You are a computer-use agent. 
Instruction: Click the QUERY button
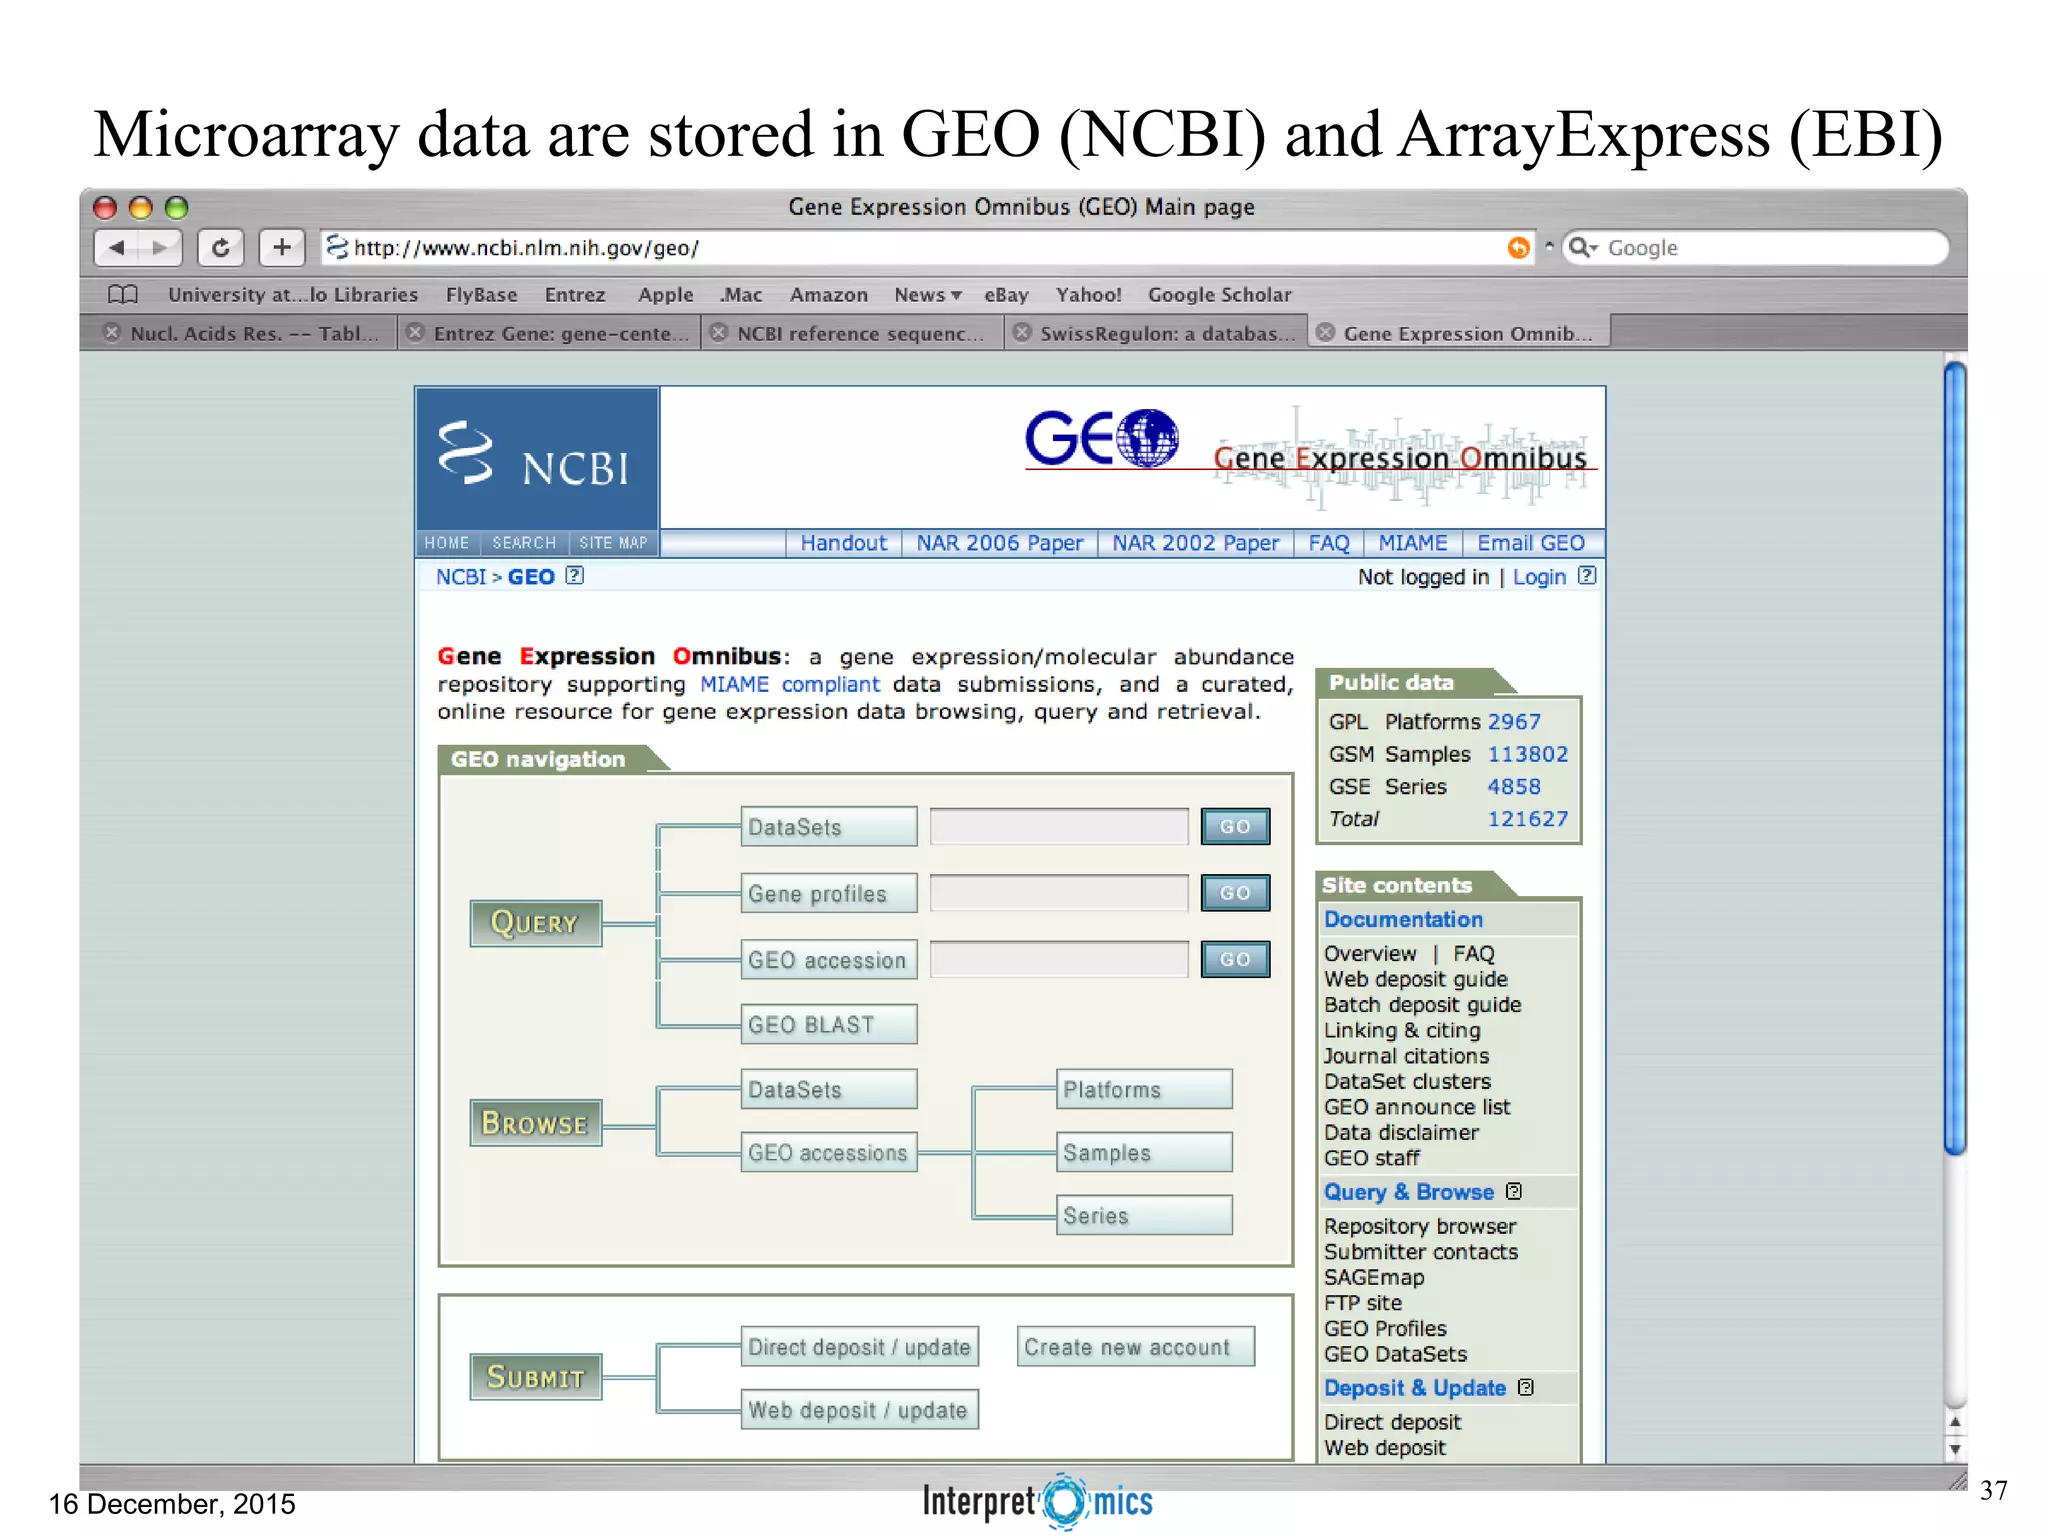coord(536,923)
